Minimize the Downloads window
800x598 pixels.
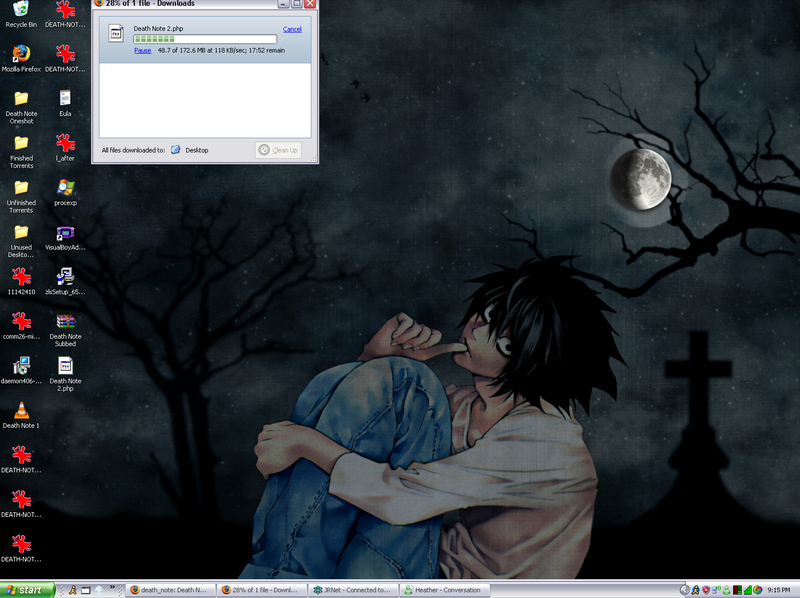point(284,3)
